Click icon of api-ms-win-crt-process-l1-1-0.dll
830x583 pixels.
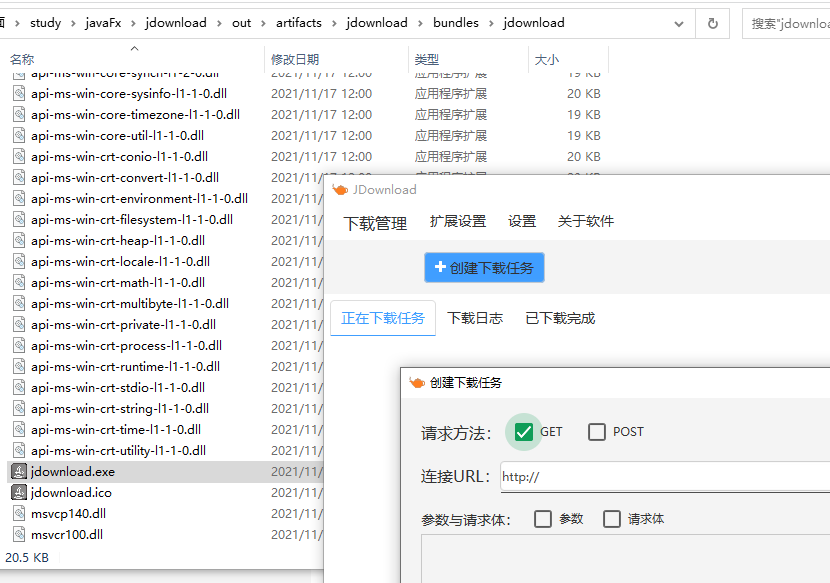[x=19, y=346]
